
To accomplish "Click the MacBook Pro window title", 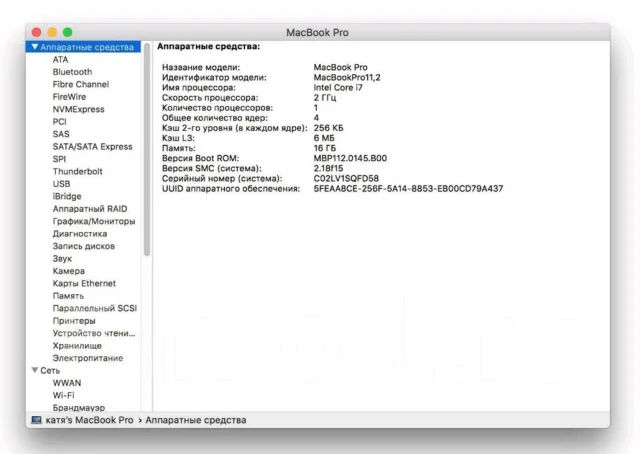I will [x=318, y=33].
